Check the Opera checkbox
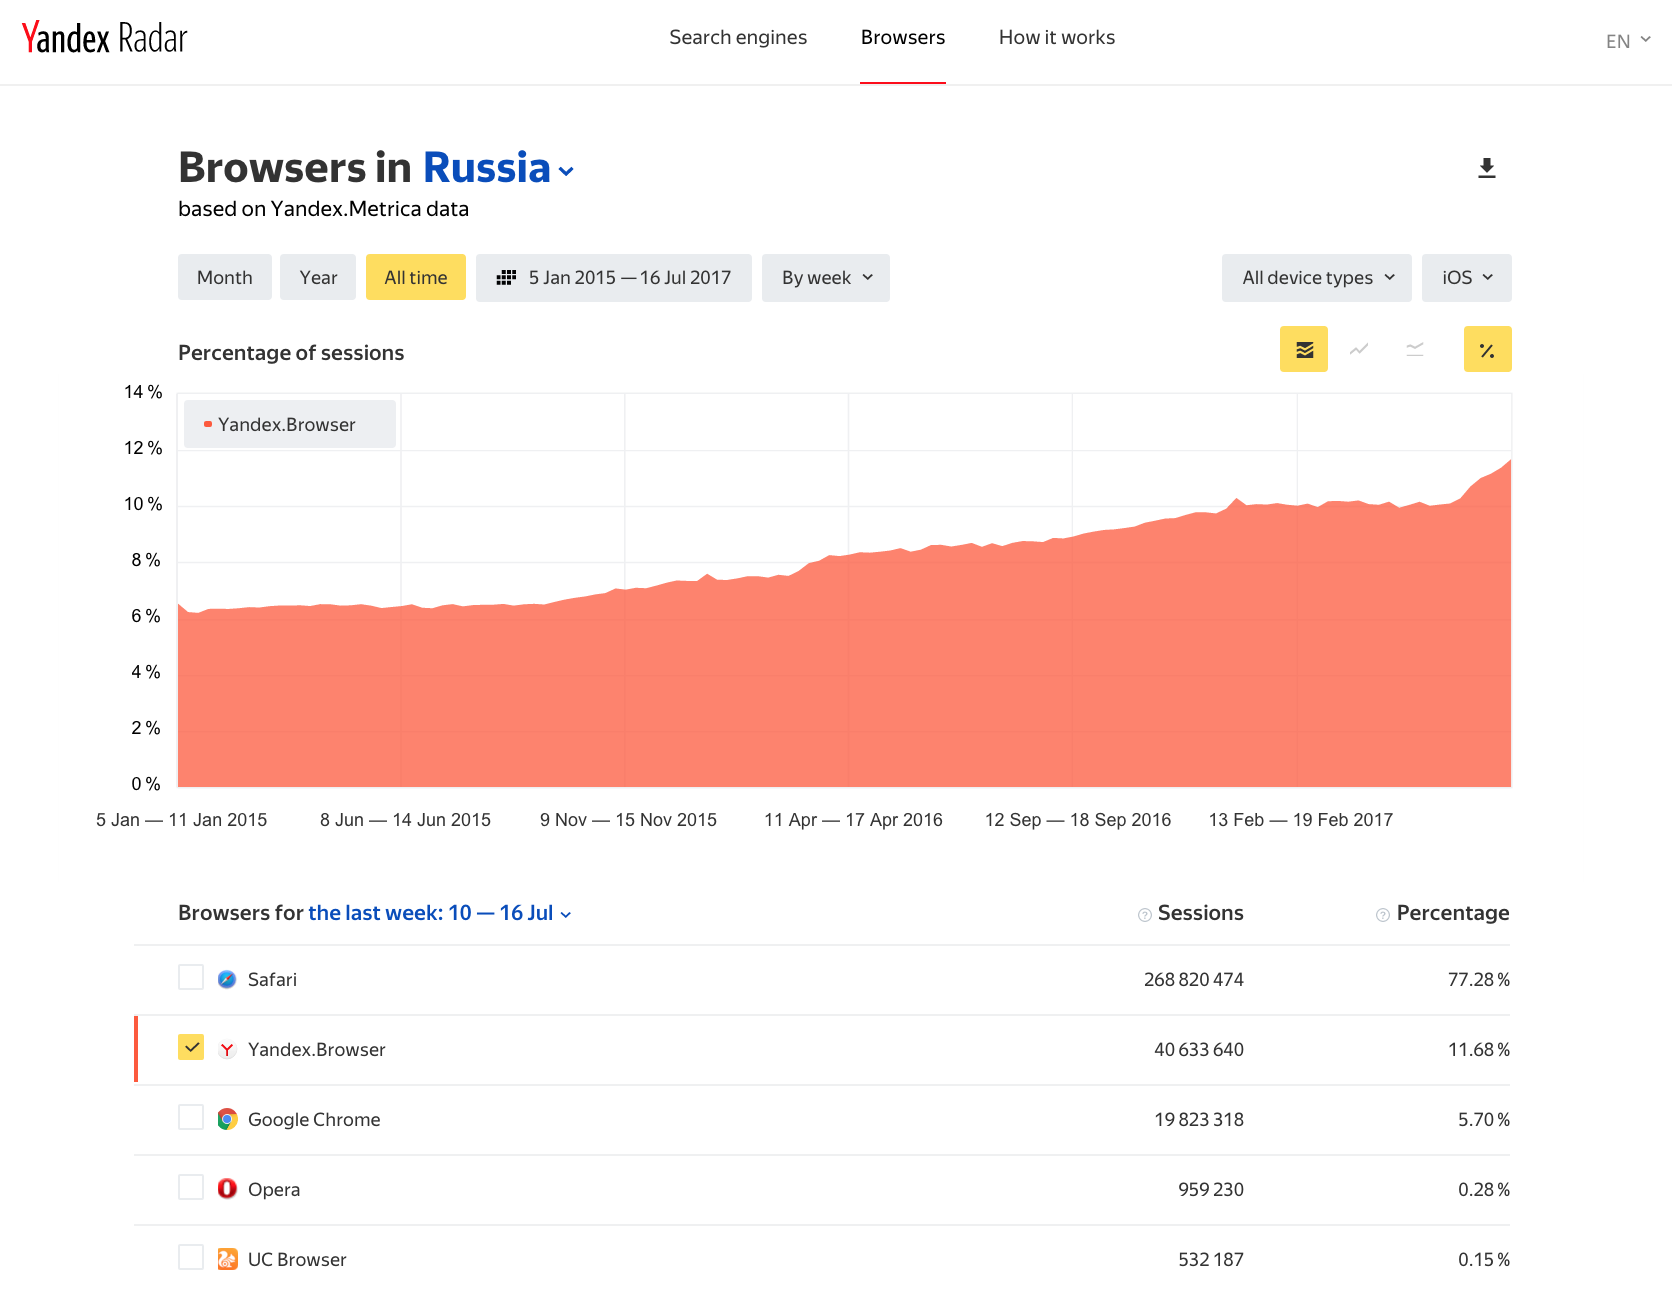The height and width of the screenshot is (1292, 1672). point(191,1187)
